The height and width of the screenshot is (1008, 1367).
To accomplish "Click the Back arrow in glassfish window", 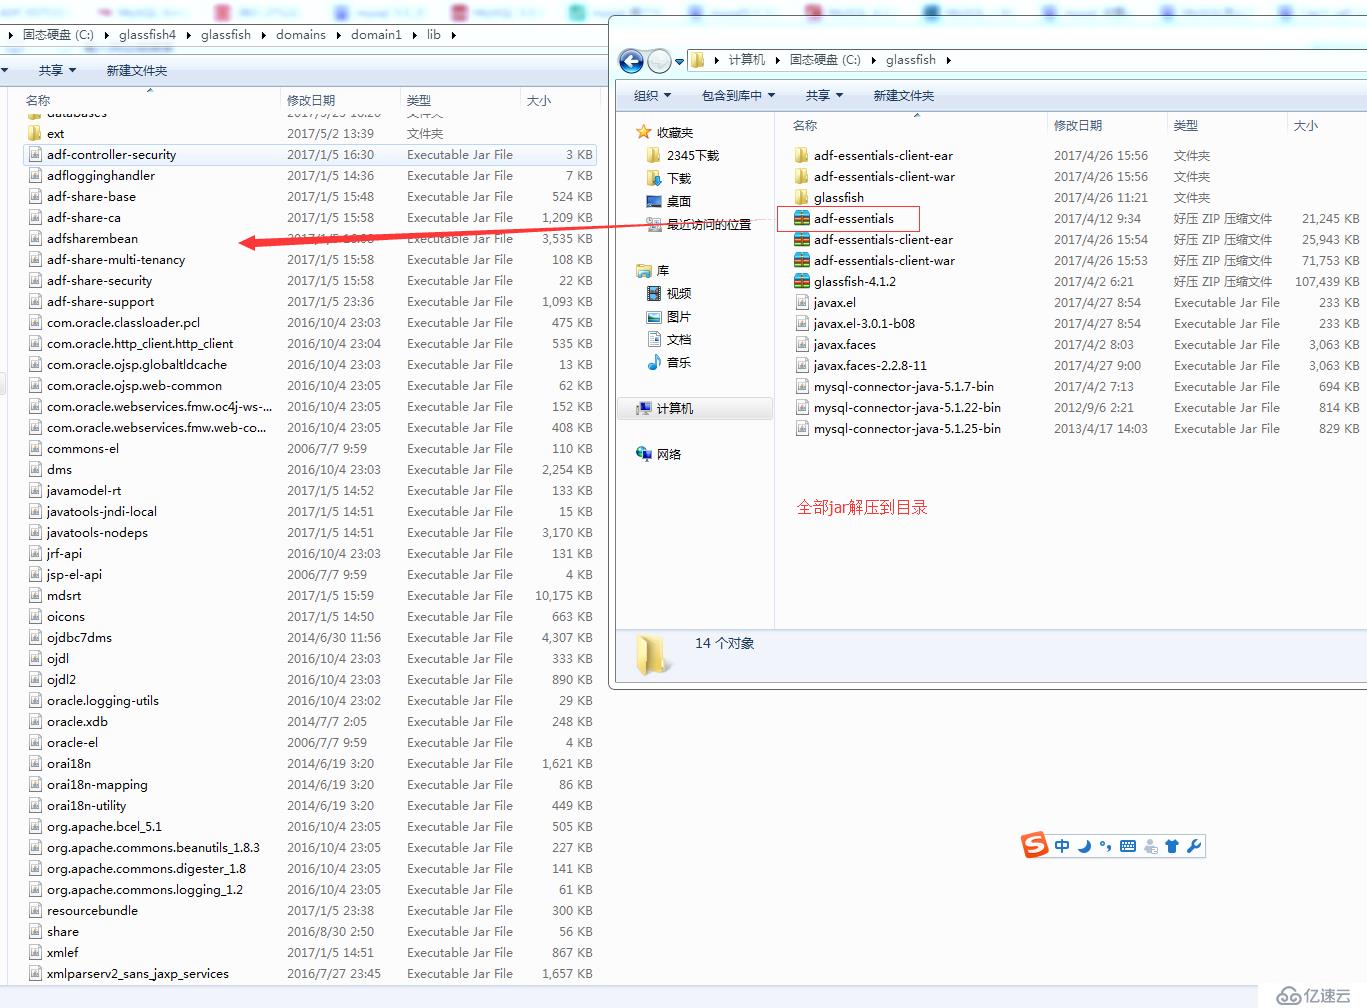I will pos(631,61).
